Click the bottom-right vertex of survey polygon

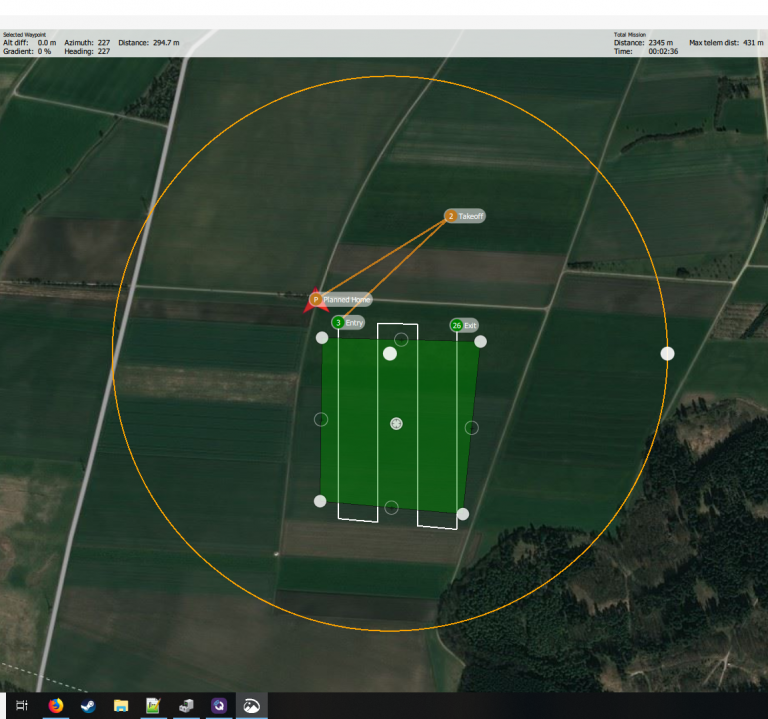click(463, 514)
